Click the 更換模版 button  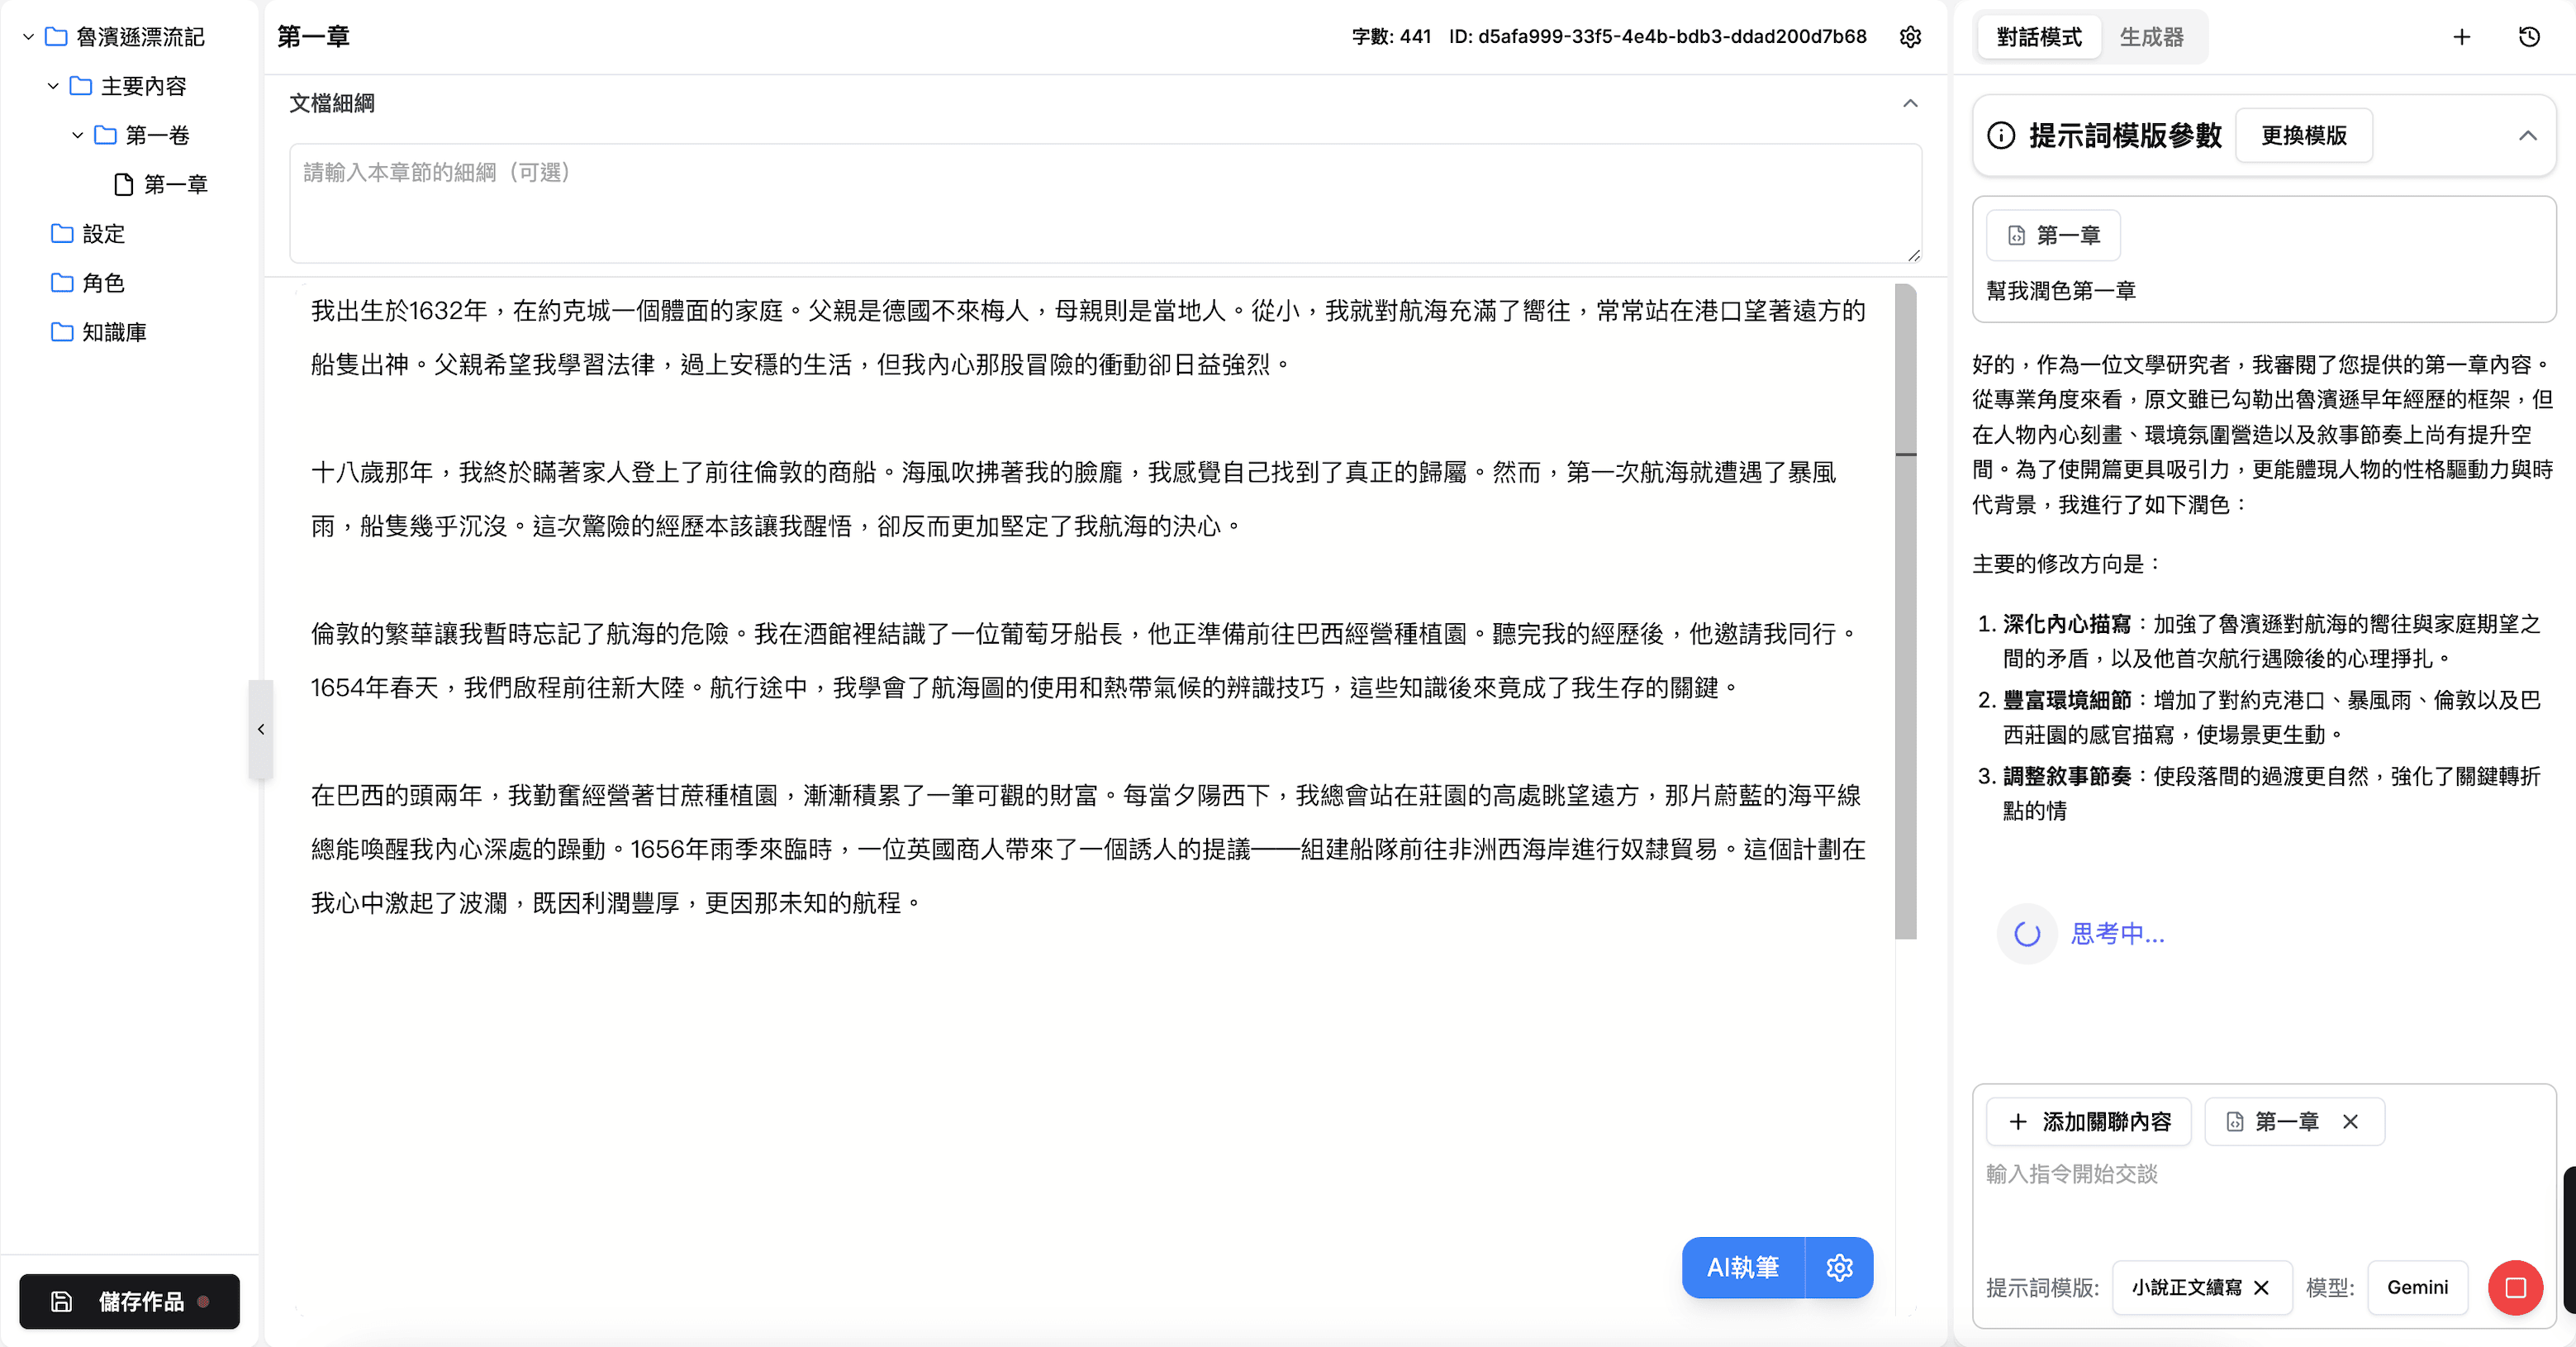2303,135
